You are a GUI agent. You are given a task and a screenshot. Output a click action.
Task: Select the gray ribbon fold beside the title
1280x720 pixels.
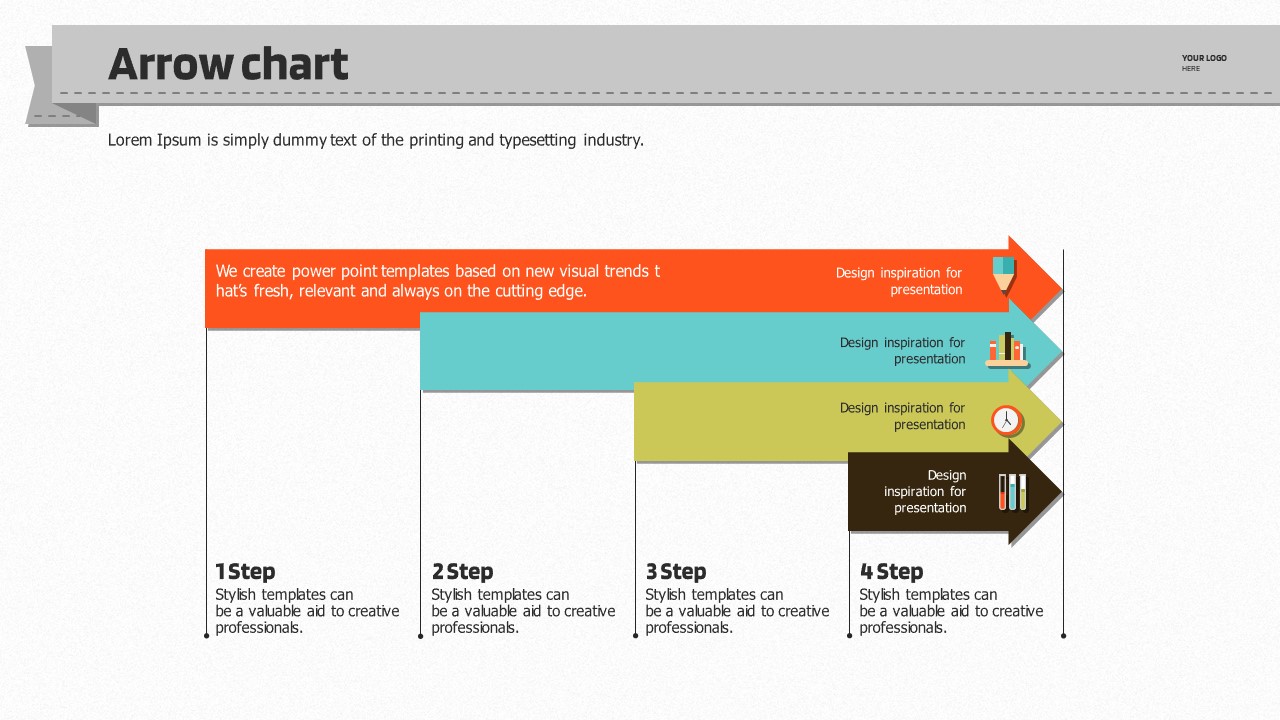coord(40,86)
